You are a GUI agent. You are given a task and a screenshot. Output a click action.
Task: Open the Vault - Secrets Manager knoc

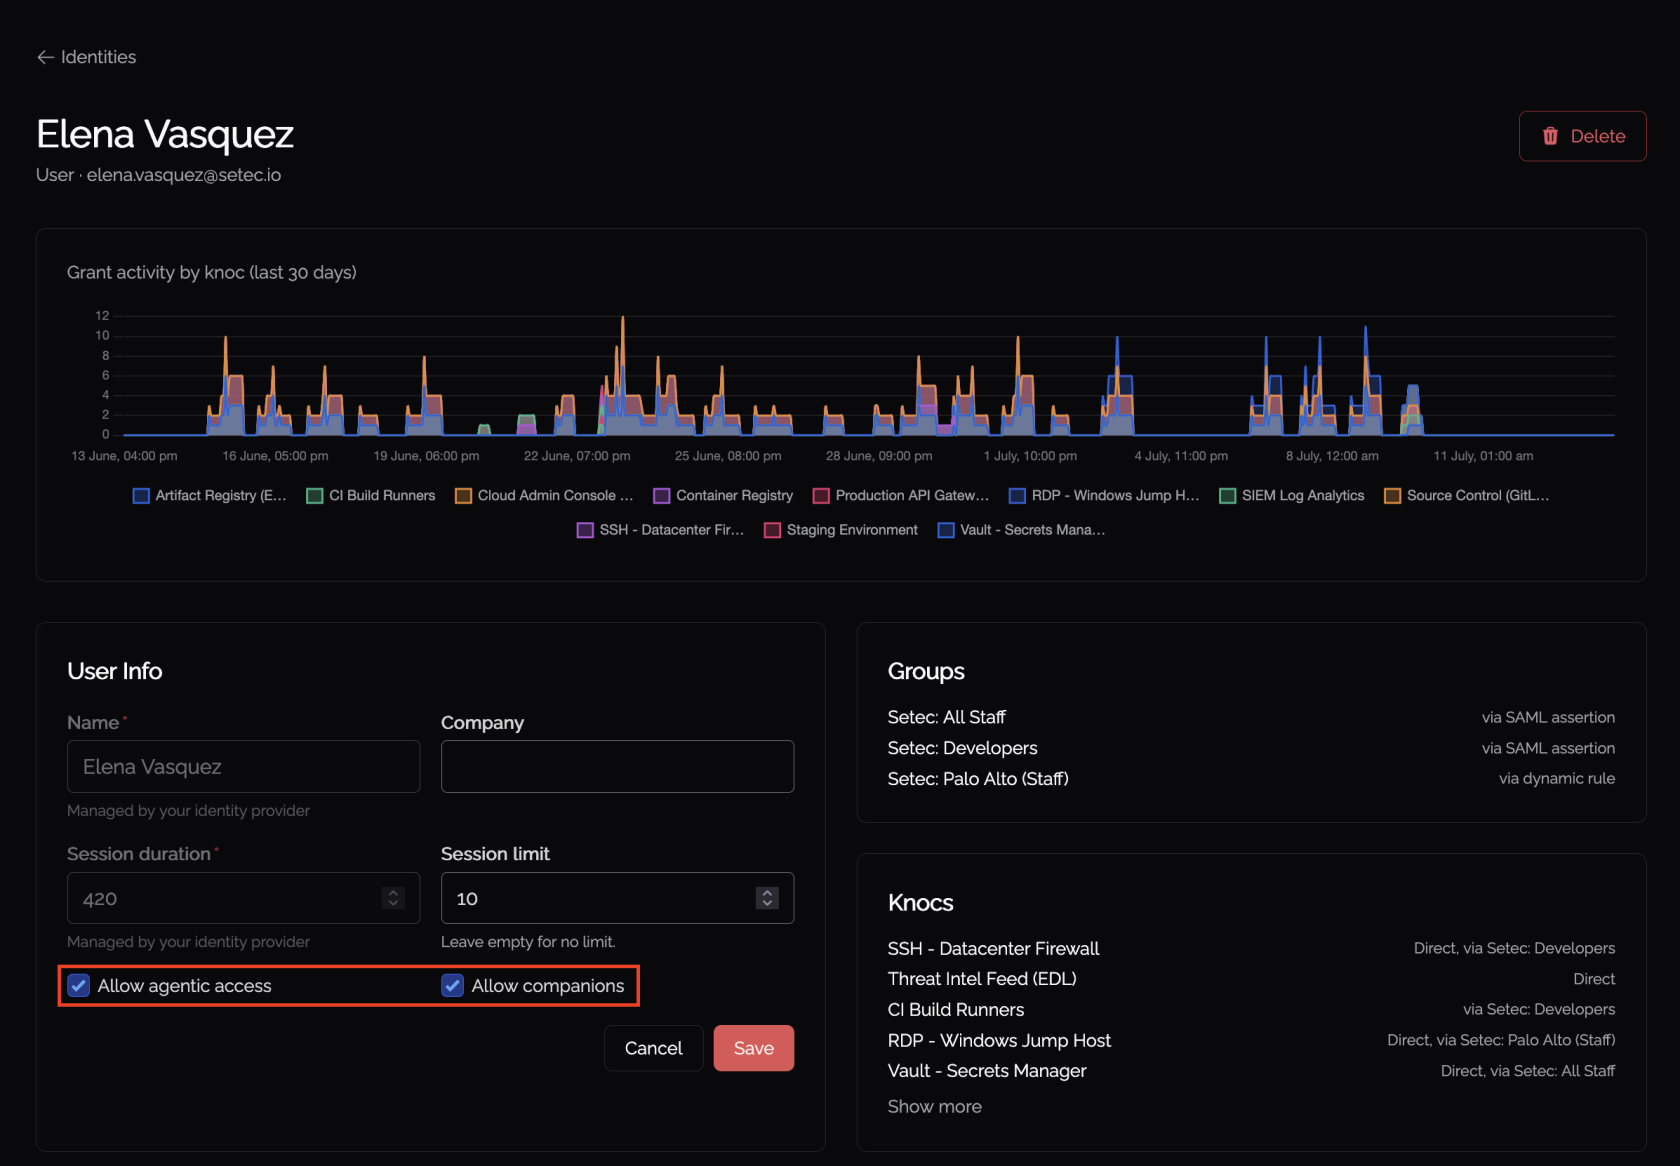click(x=987, y=1071)
